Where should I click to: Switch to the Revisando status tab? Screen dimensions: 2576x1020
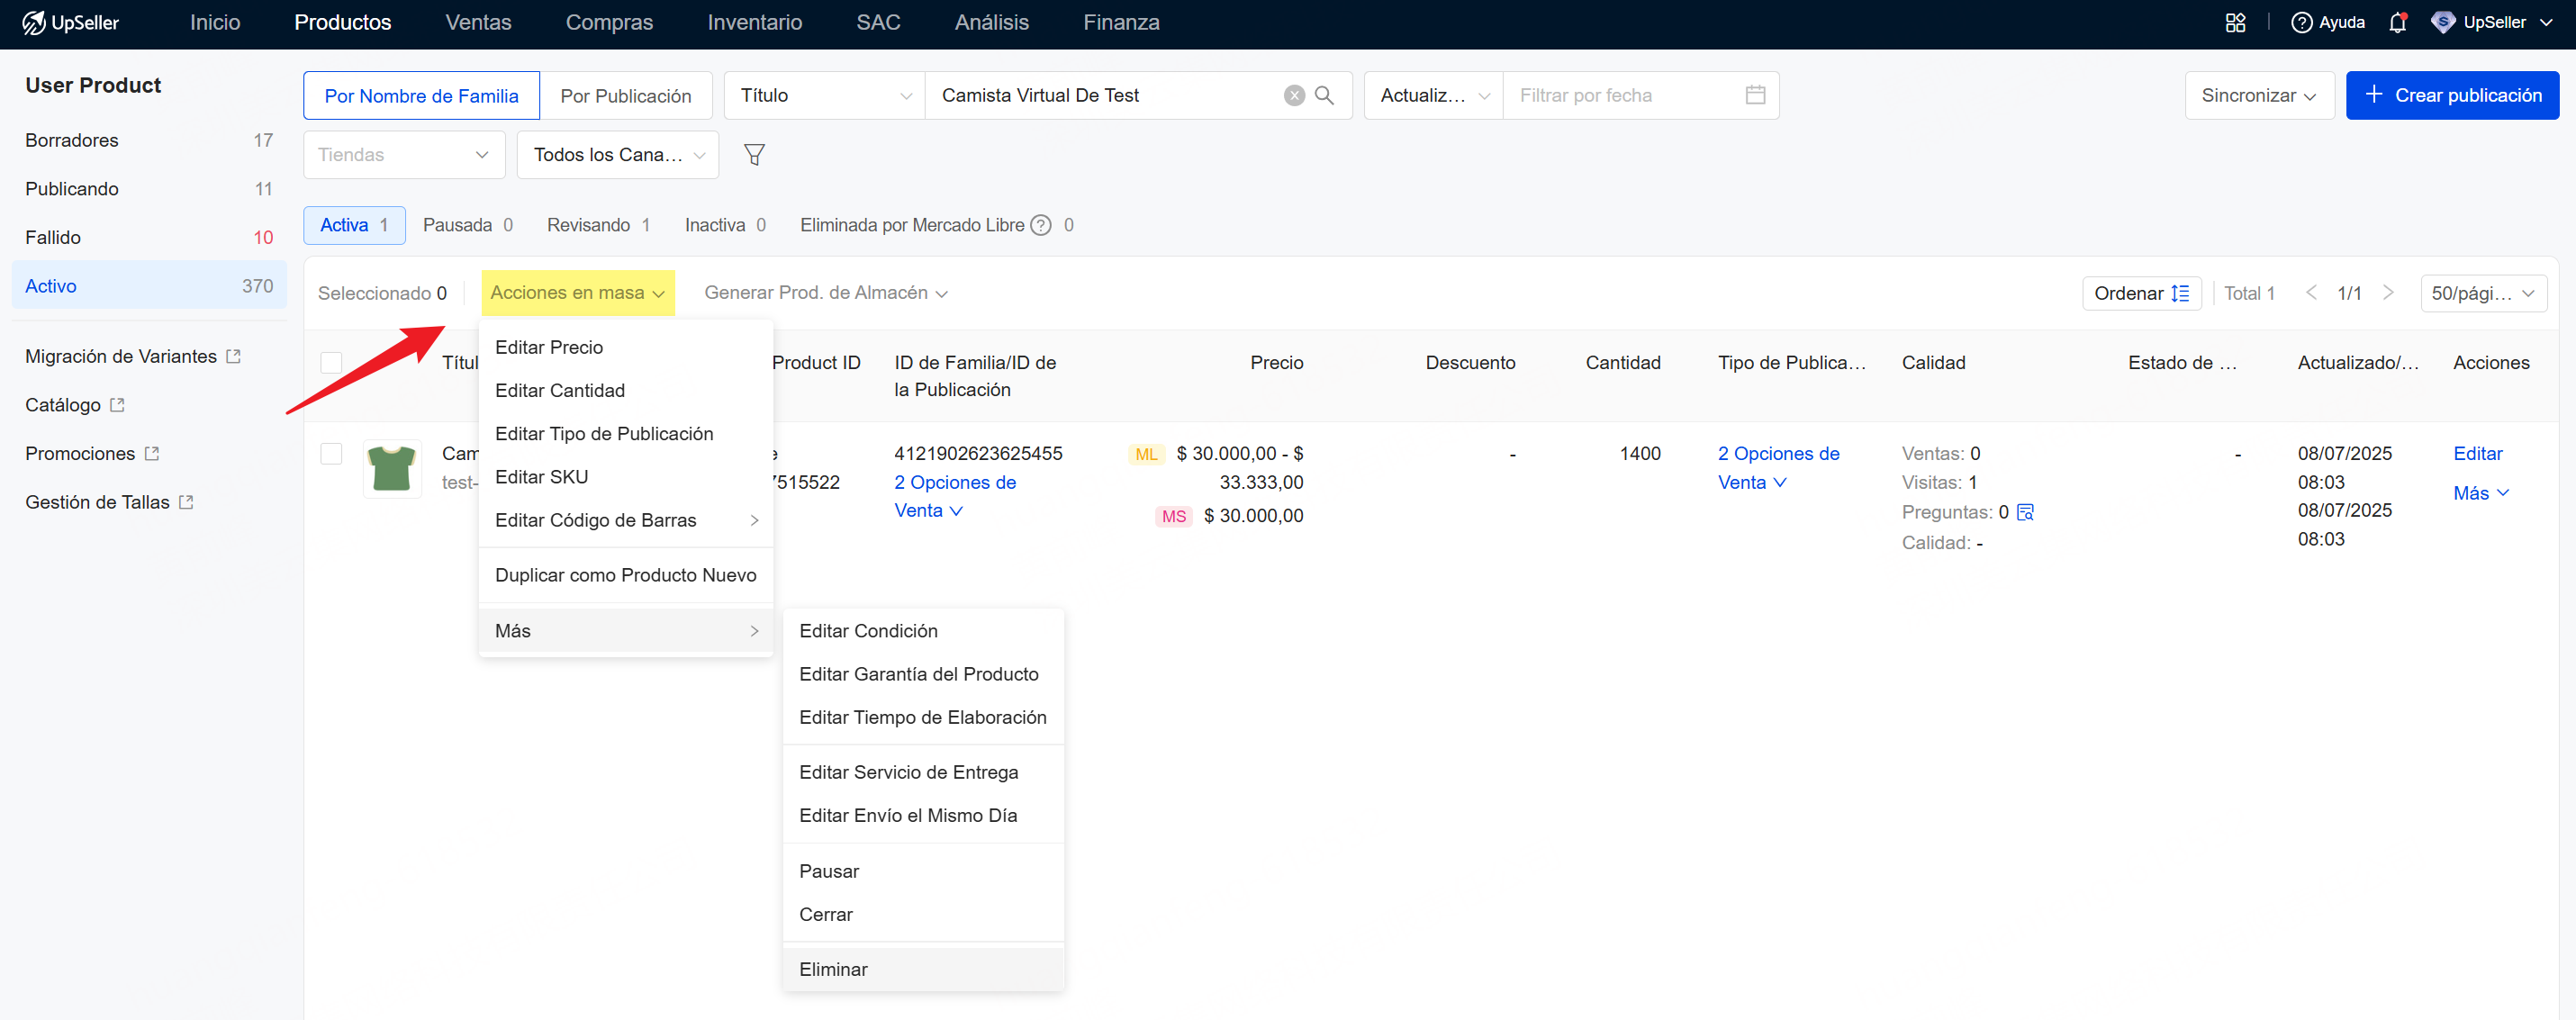598,225
